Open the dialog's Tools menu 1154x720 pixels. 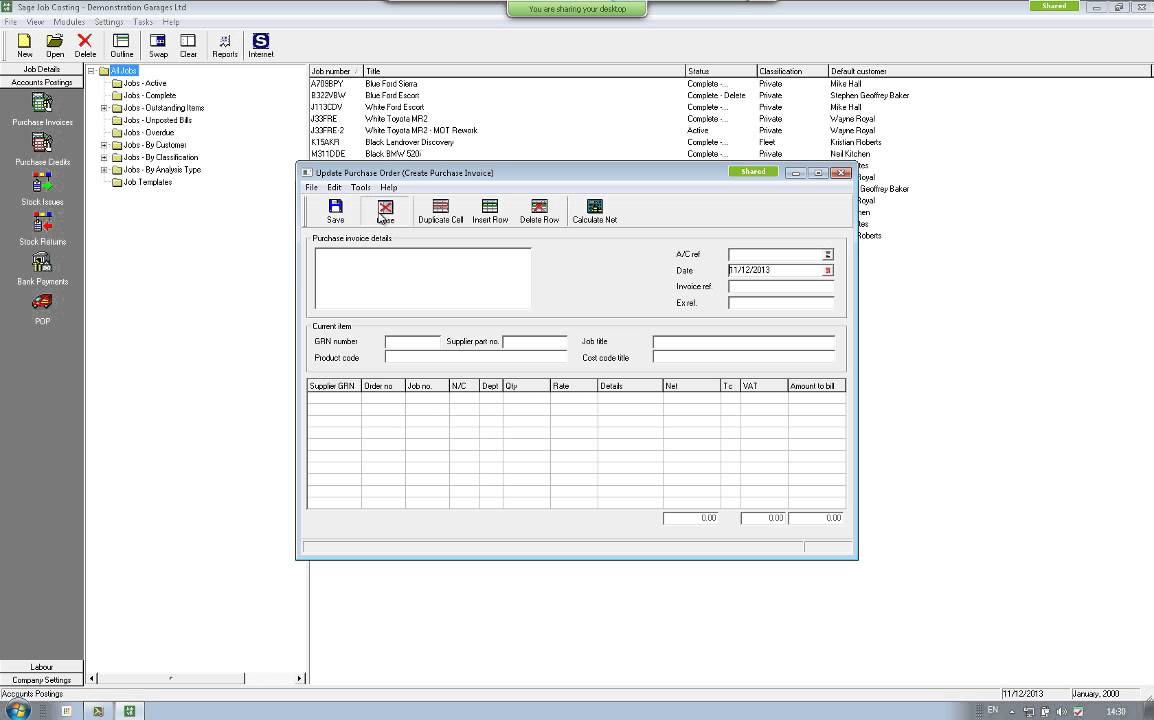[361, 188]
